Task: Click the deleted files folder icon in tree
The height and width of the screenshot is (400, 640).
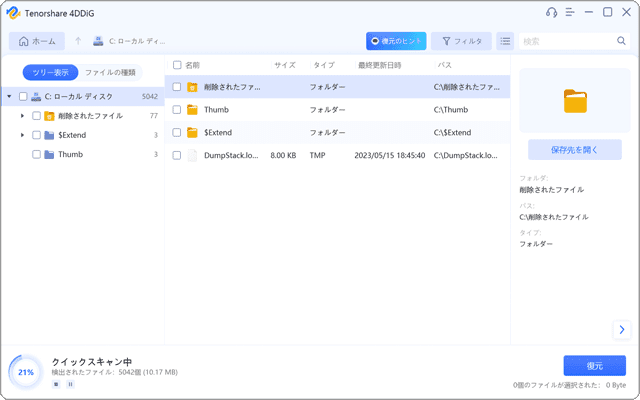Action: [x=49, y=116]
